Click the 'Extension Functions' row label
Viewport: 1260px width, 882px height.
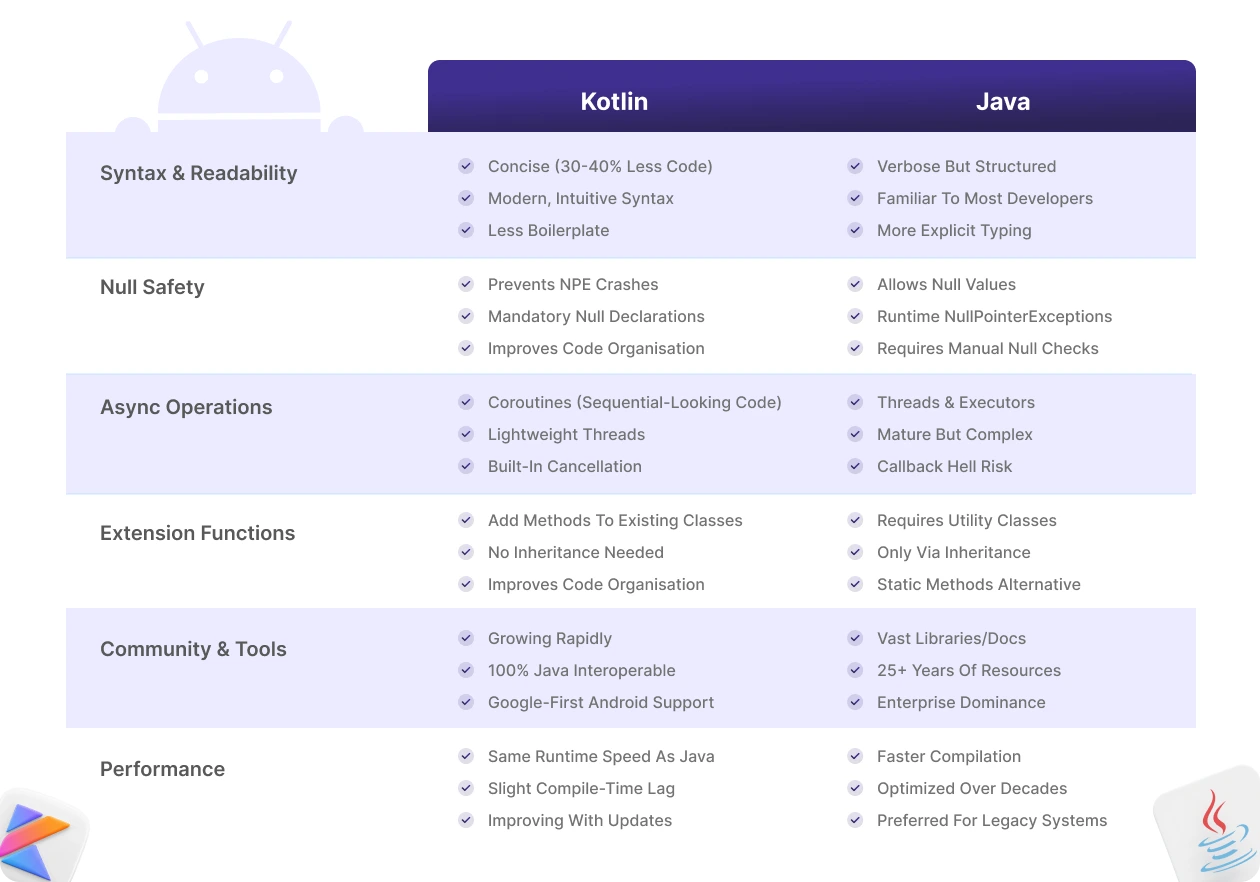(198, 533)
